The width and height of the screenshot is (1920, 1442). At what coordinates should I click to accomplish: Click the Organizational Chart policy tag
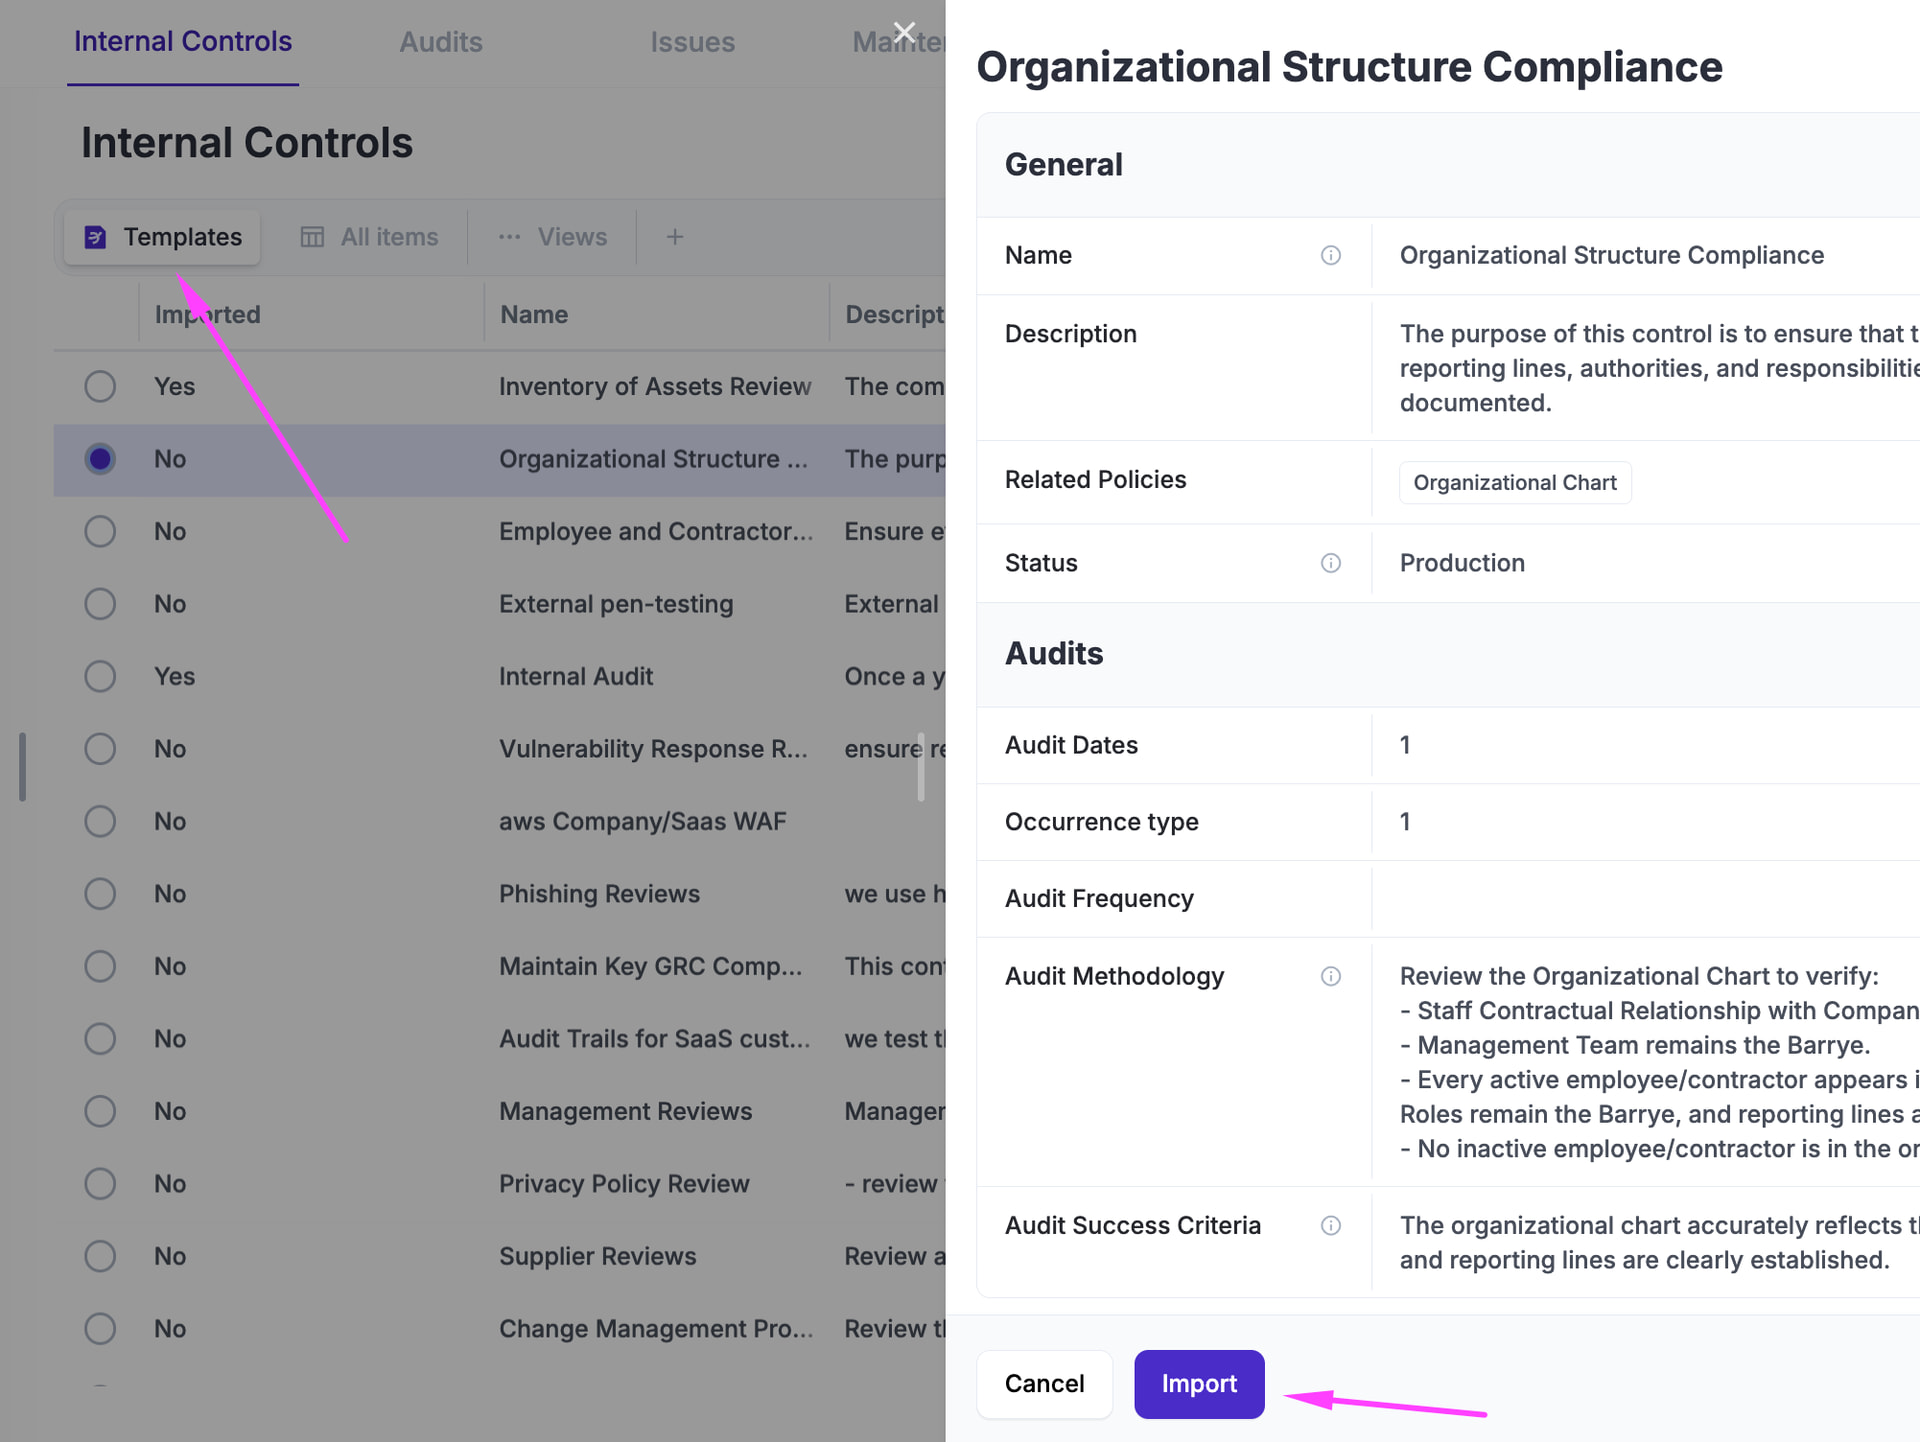pos(1514,483)
